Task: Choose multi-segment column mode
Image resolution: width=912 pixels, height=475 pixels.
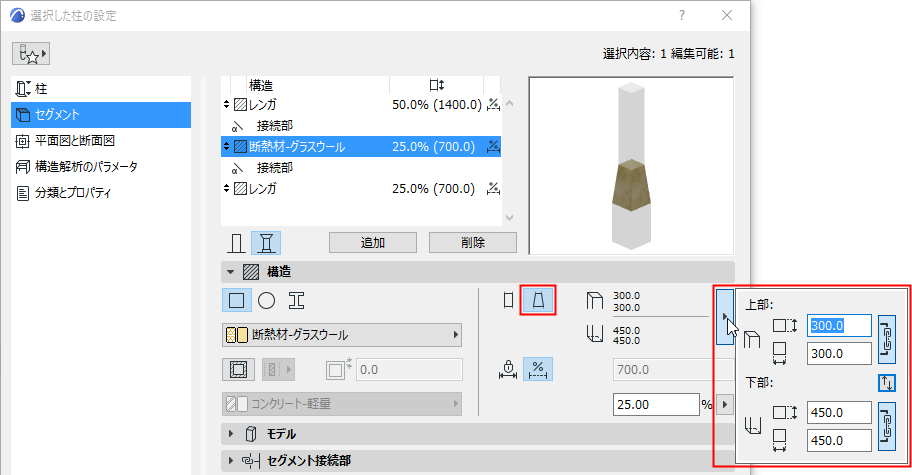Action: [266, 243]
